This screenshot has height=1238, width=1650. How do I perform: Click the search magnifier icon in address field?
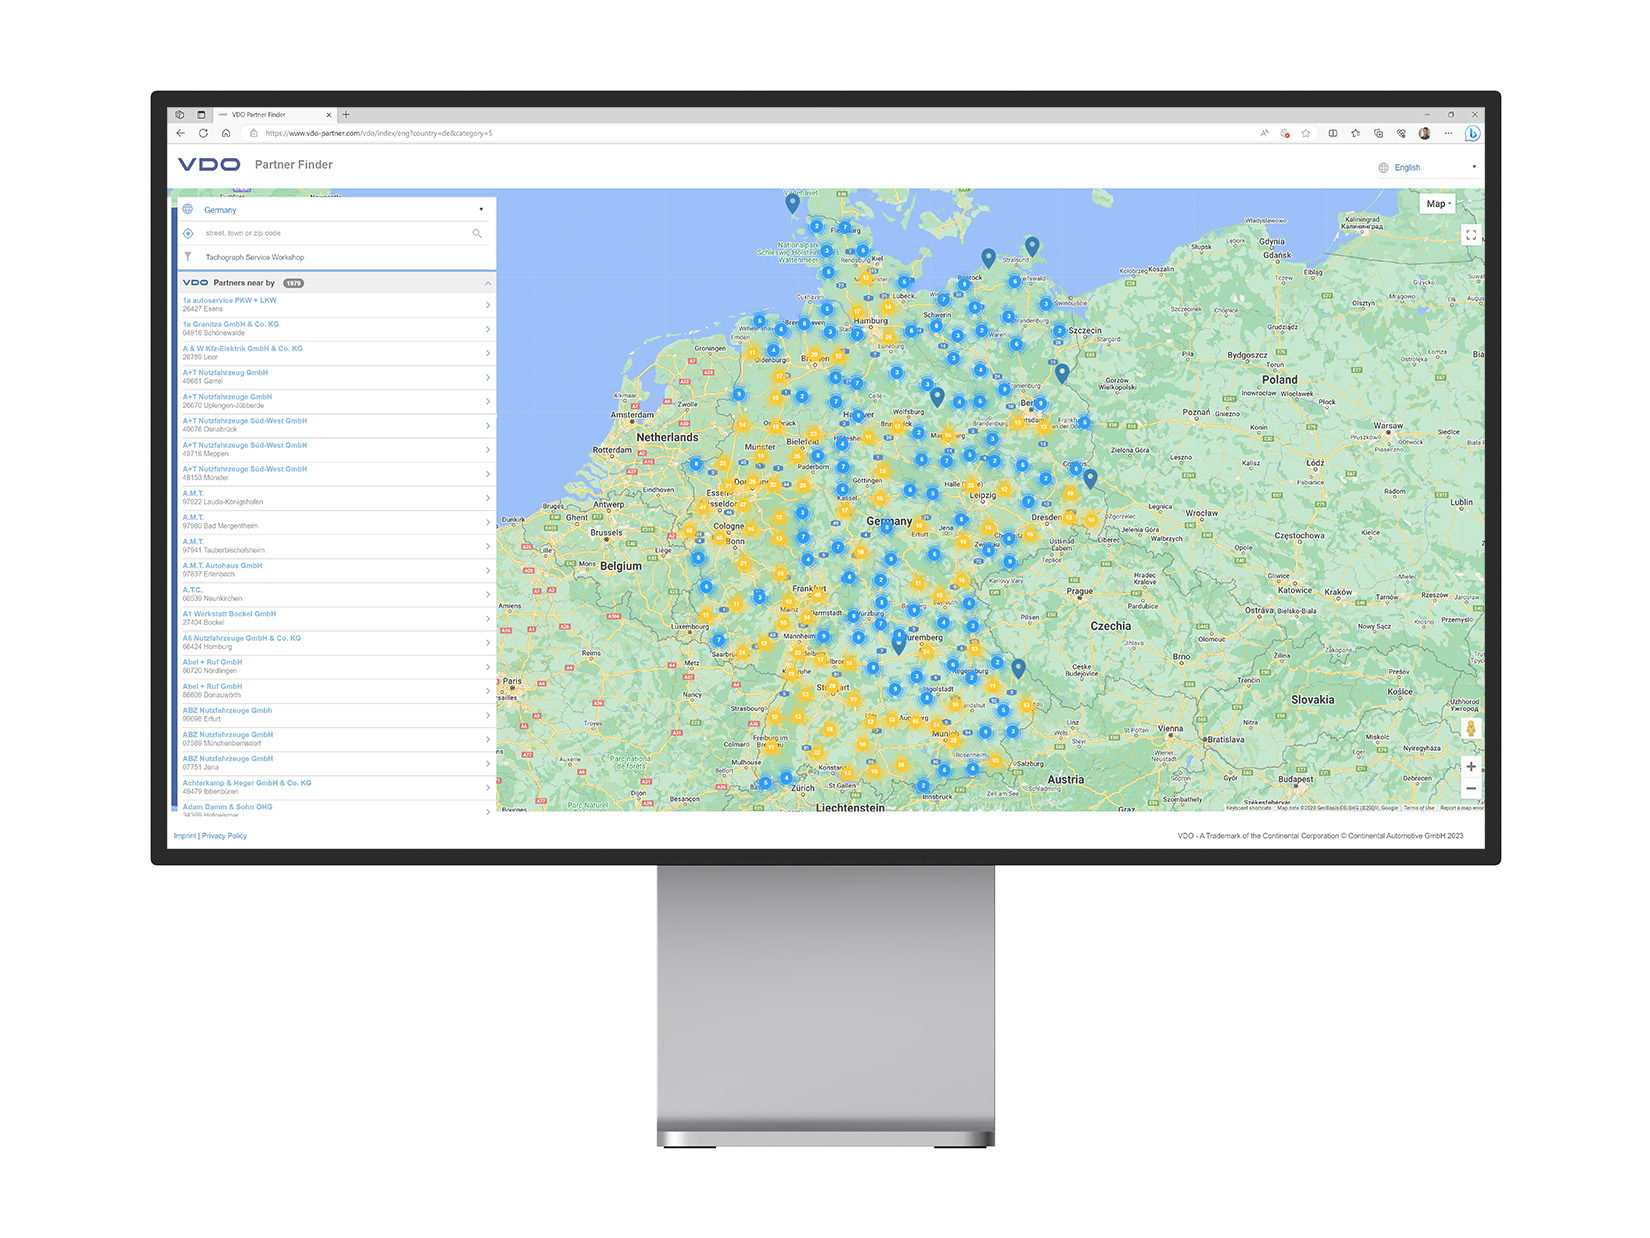coord(477,233)
